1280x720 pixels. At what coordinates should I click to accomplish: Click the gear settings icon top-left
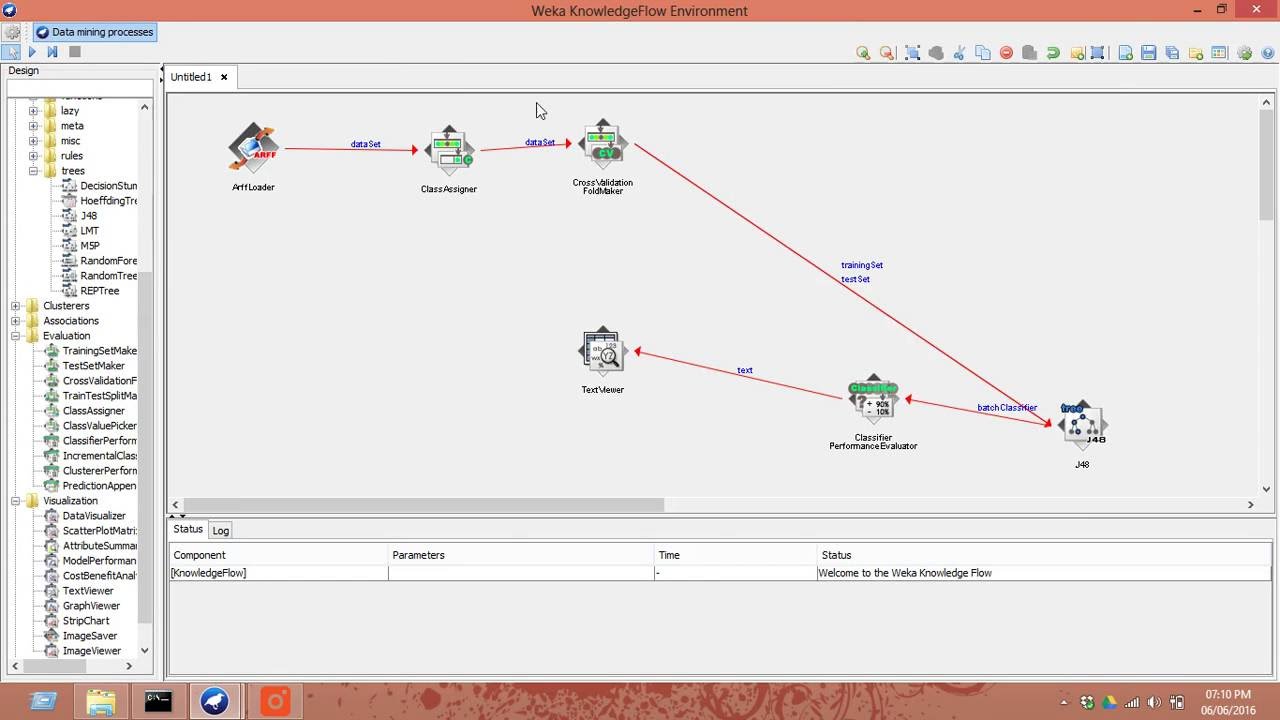(x=12, y=32)
